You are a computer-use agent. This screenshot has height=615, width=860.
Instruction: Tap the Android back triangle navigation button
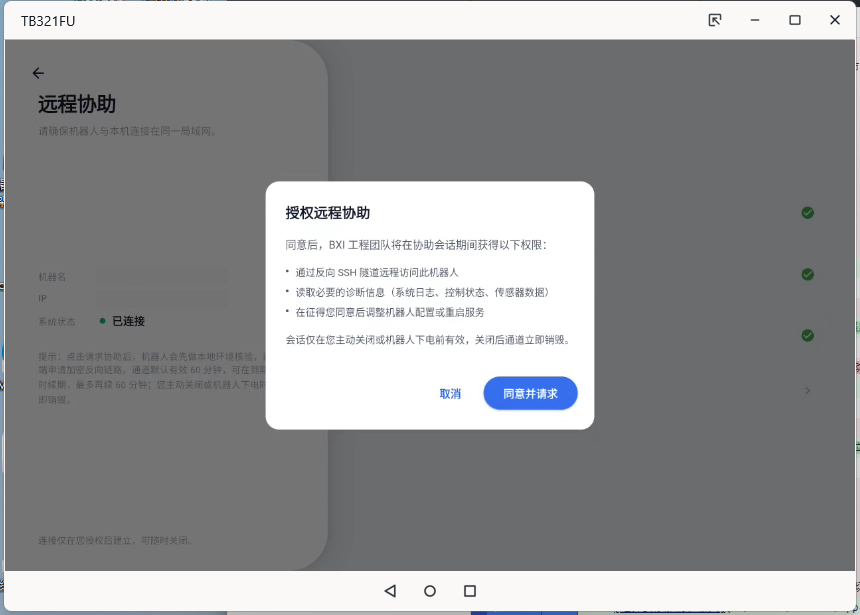pos(391,591)
